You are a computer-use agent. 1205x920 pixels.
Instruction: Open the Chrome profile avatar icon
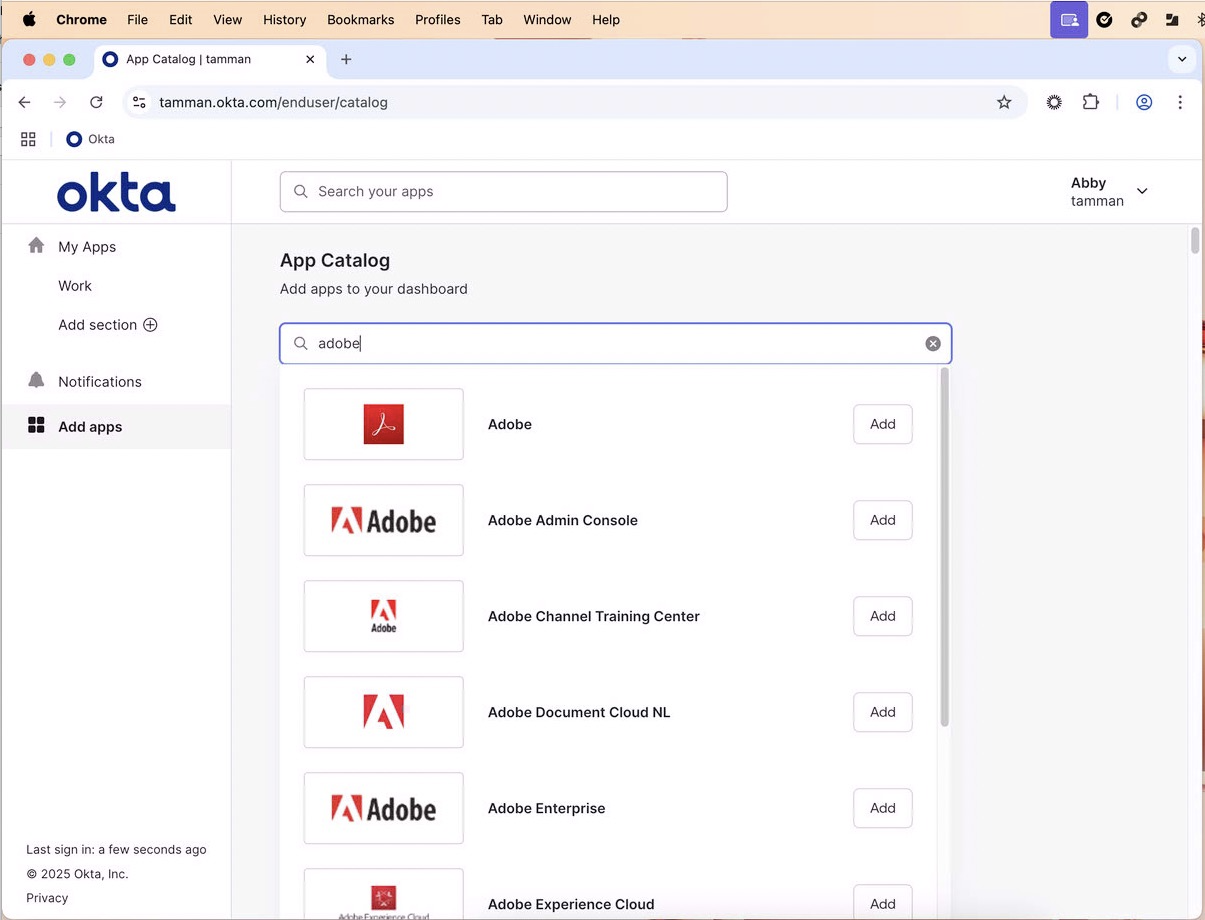pyautogui.click(x=1144, y=102)
